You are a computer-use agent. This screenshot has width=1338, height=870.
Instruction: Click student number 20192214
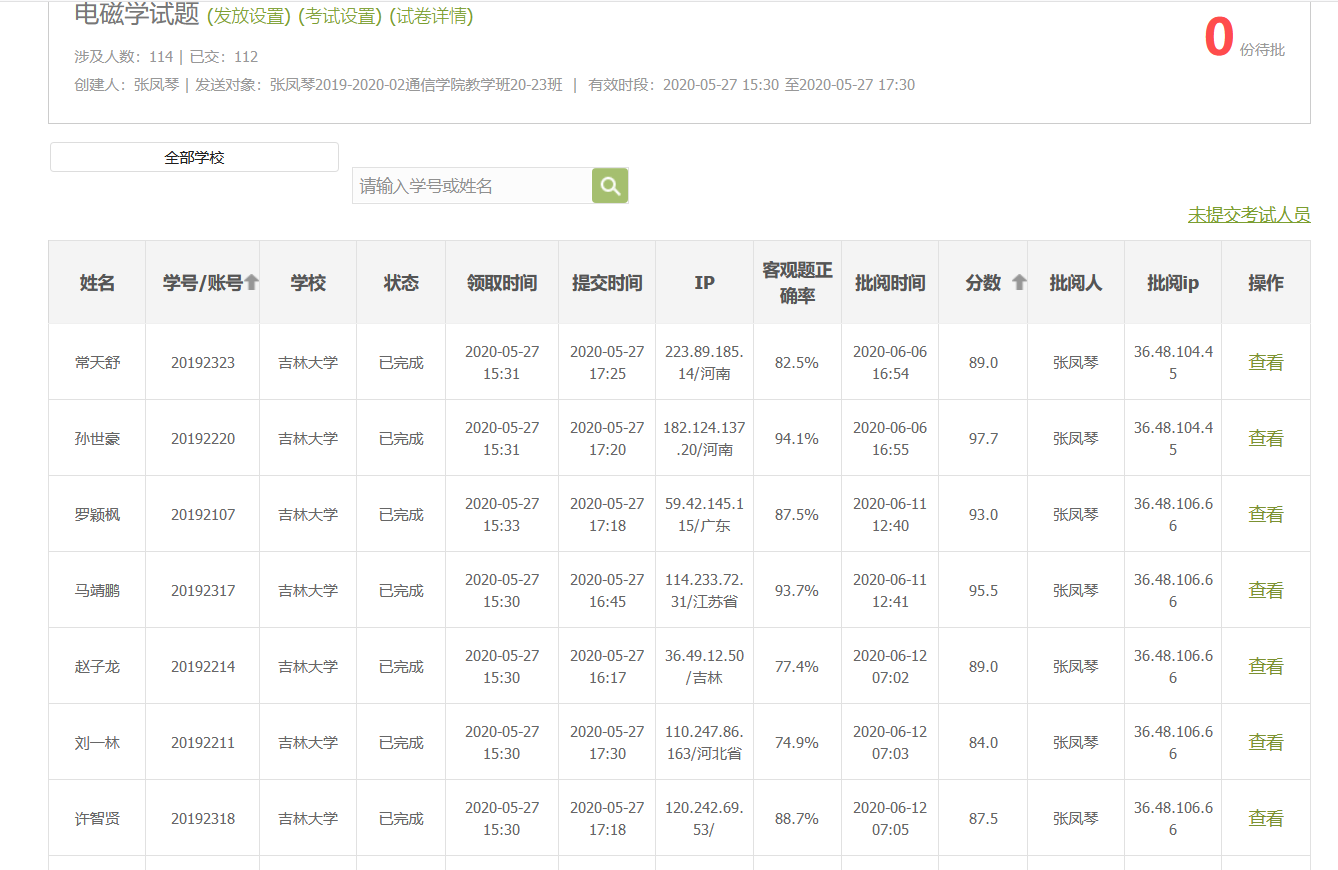[203, 666]
